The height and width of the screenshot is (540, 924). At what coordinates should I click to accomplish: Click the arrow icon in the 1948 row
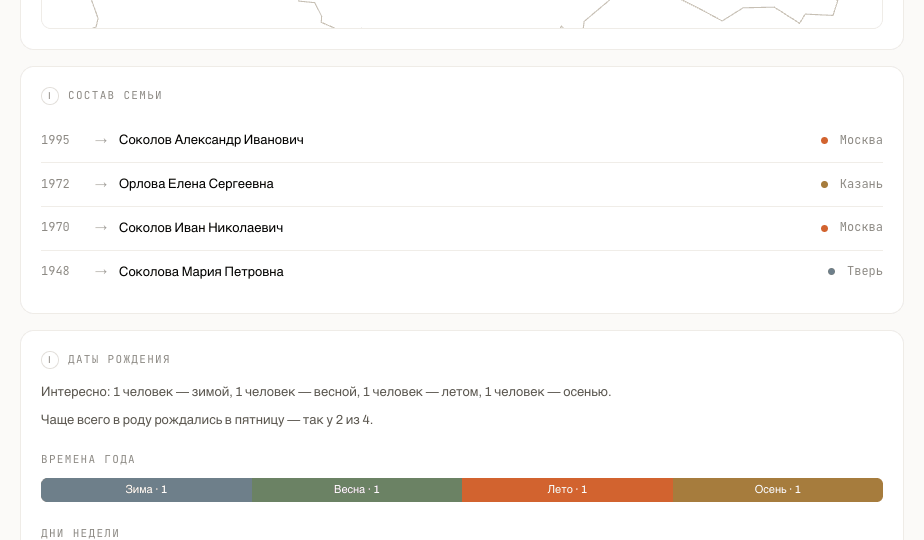pos(101,271)
